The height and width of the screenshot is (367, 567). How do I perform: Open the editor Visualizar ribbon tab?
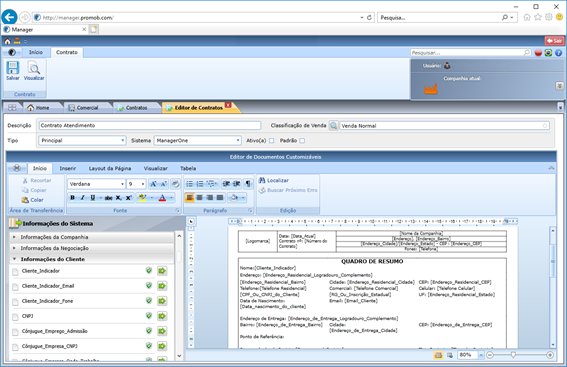(155, 168)
